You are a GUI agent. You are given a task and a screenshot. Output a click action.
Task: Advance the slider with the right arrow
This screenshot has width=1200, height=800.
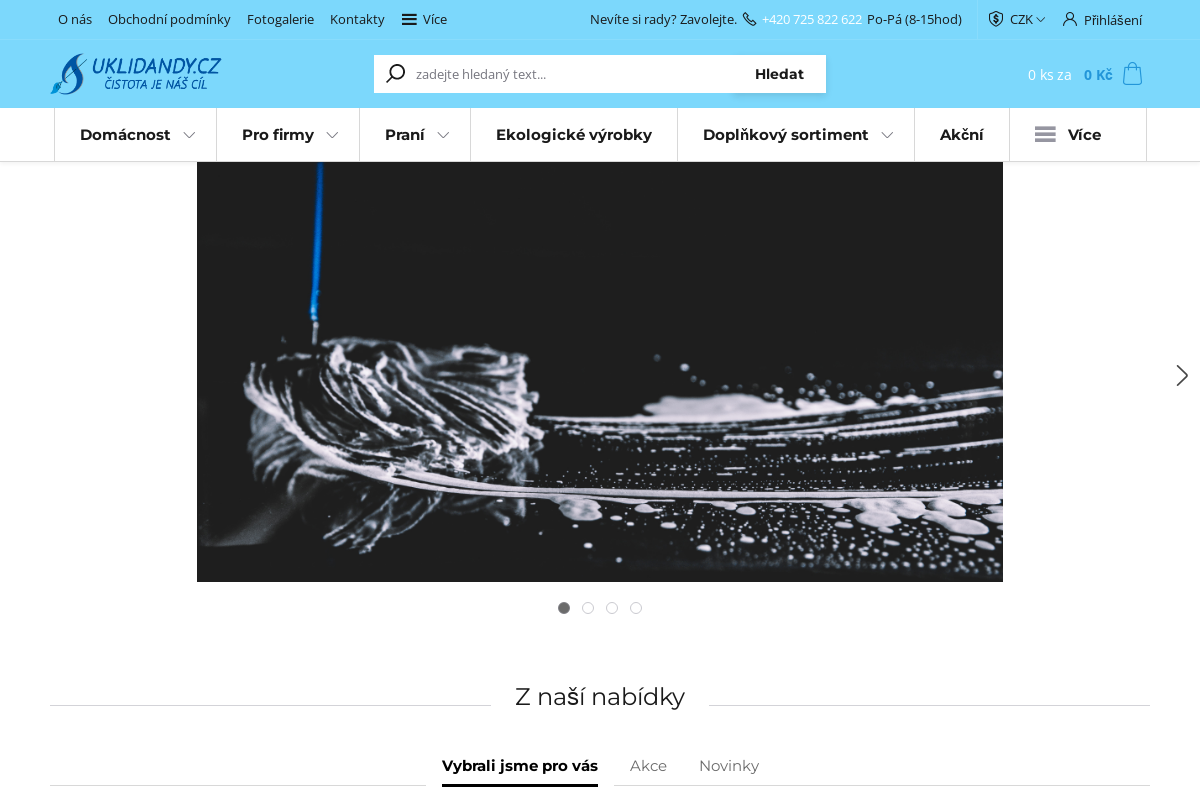click(x=1182, y=376)
